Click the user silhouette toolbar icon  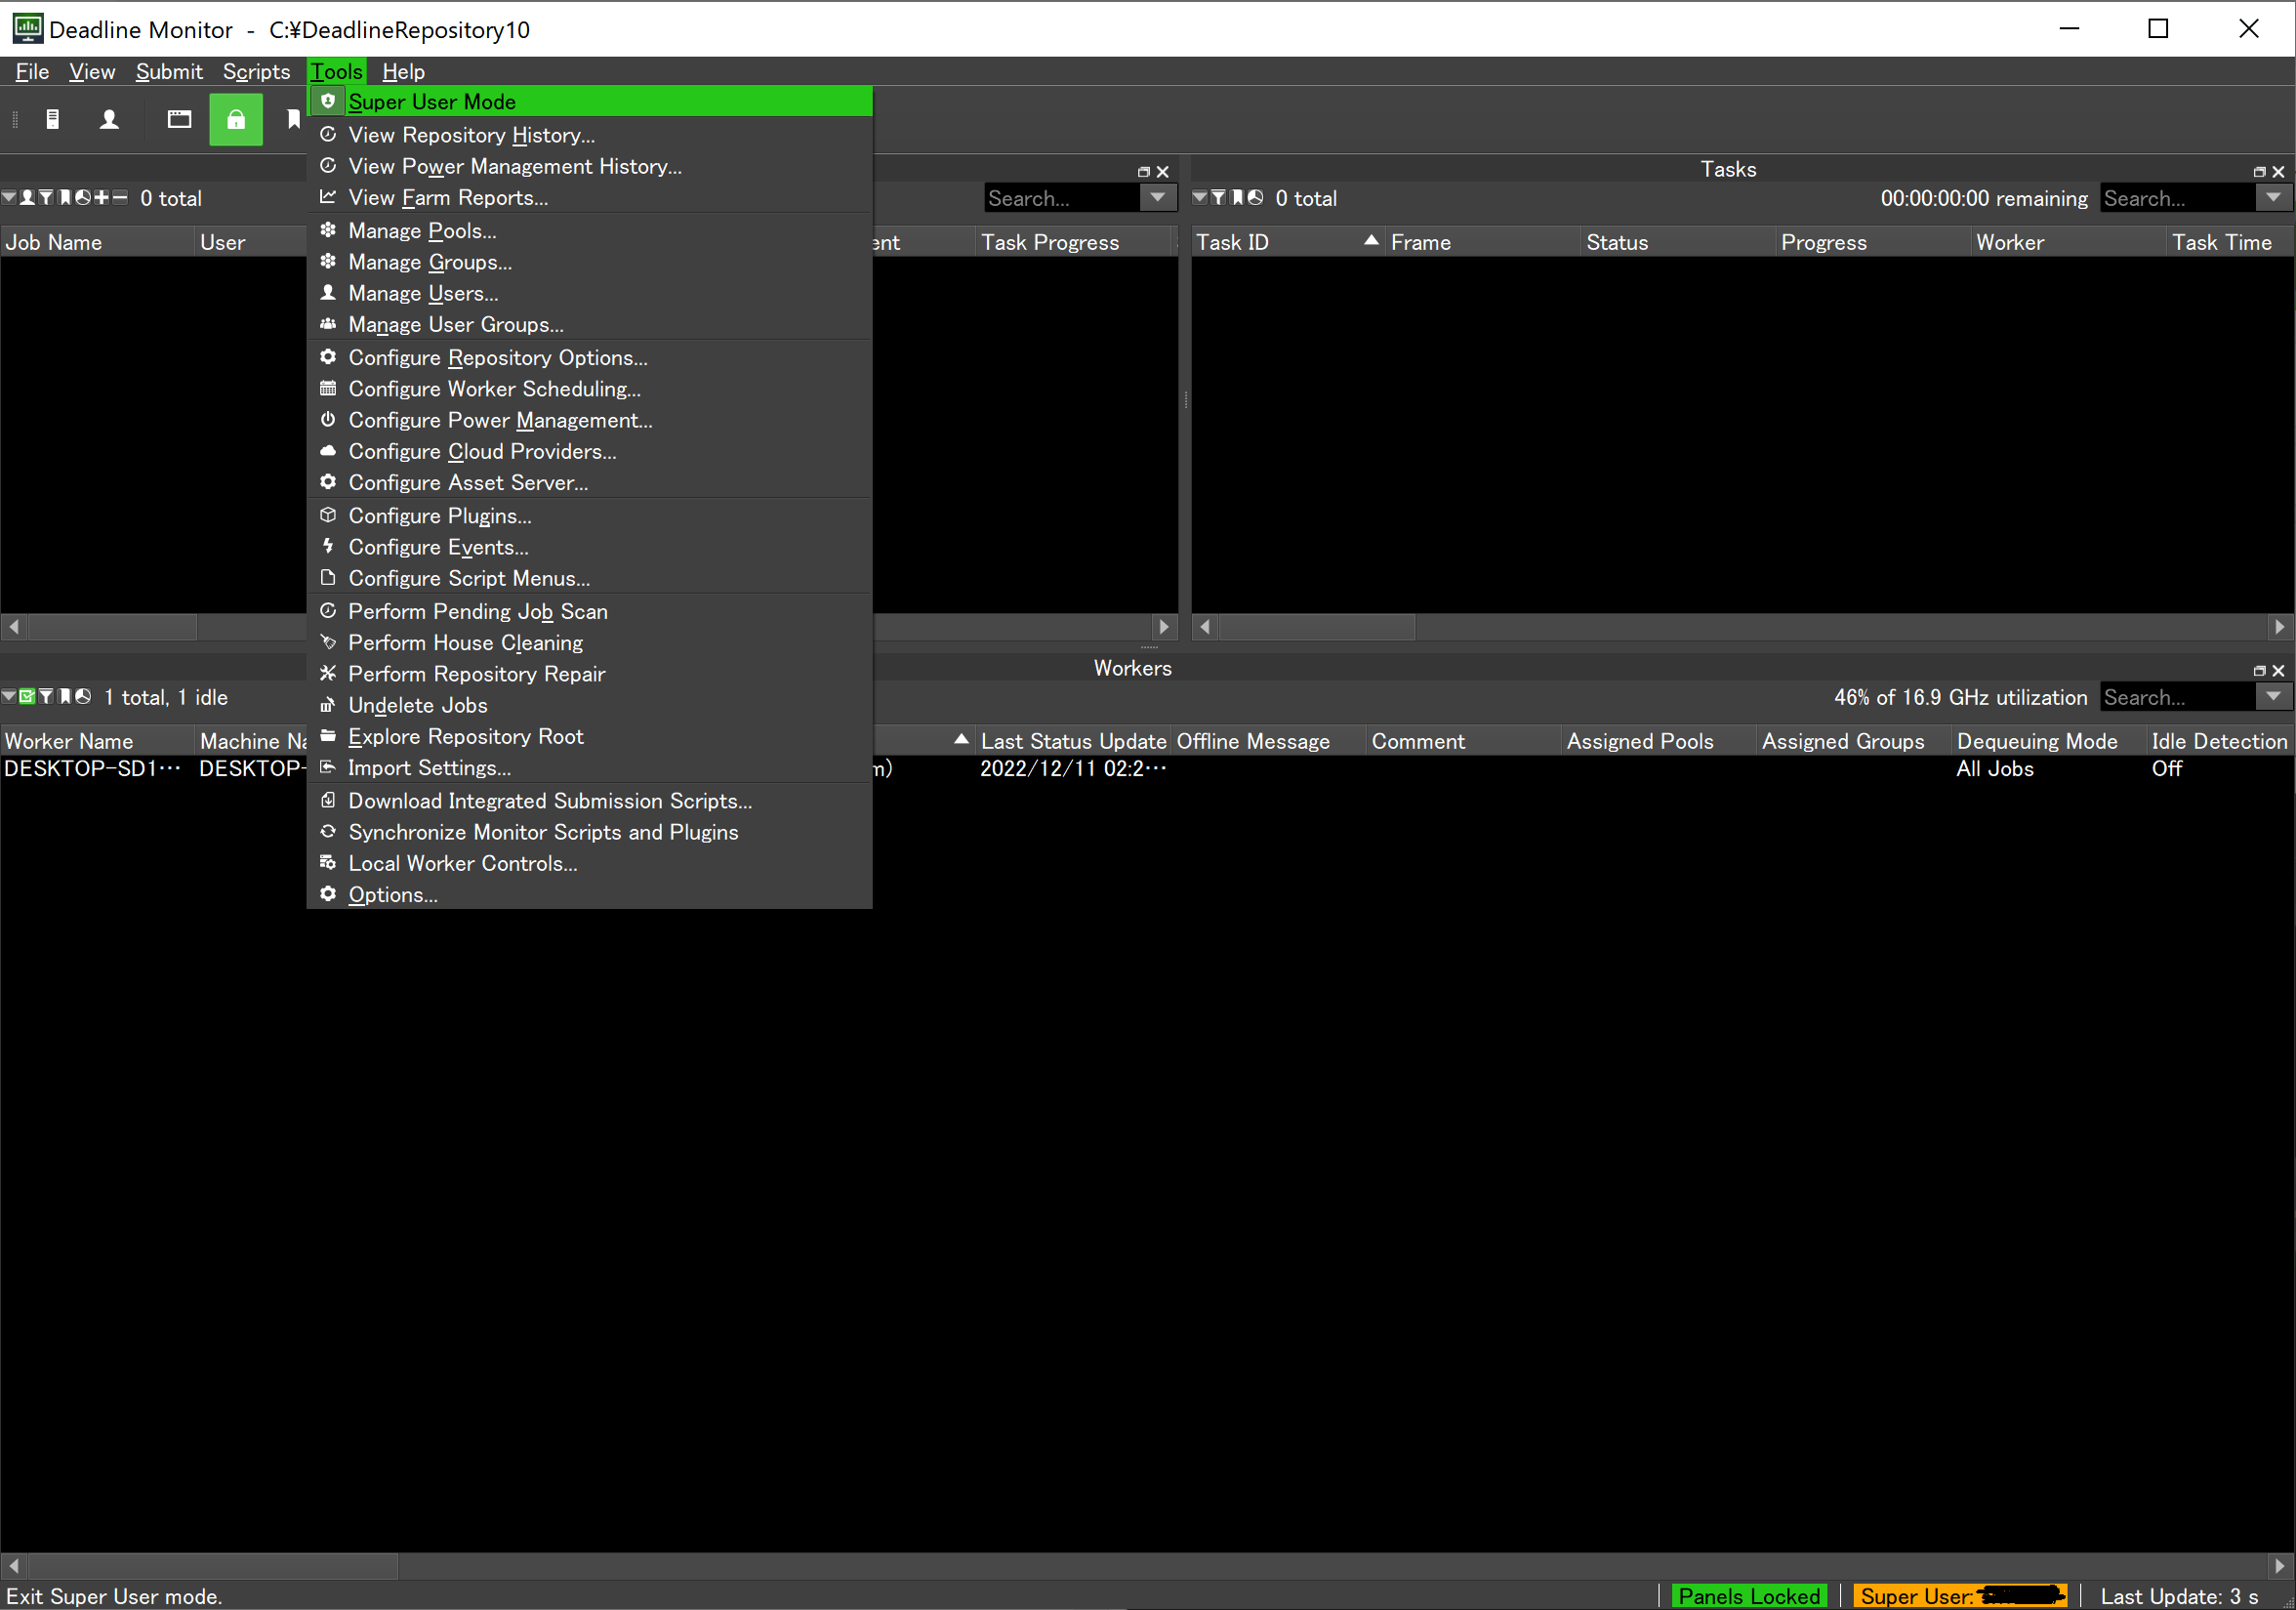[109, 120]
